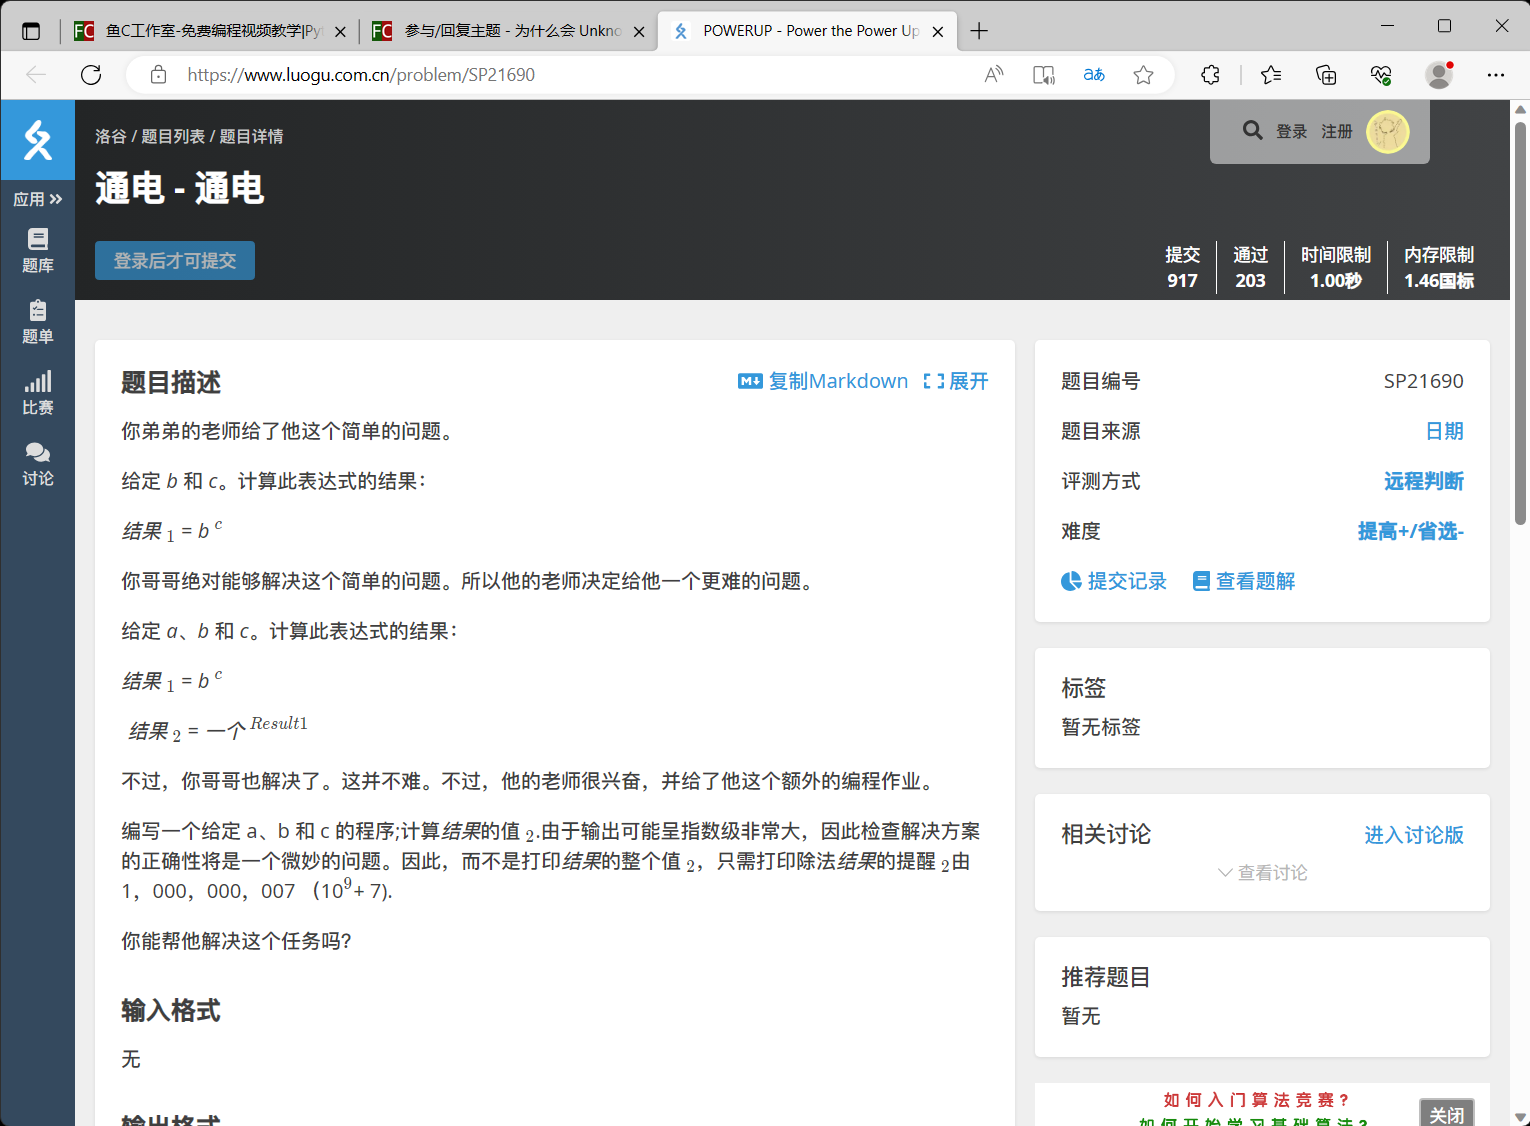Click the 提交 917 statistic
Image resolution: width=1530 pixels, height=1126 pixels.
1182,268
